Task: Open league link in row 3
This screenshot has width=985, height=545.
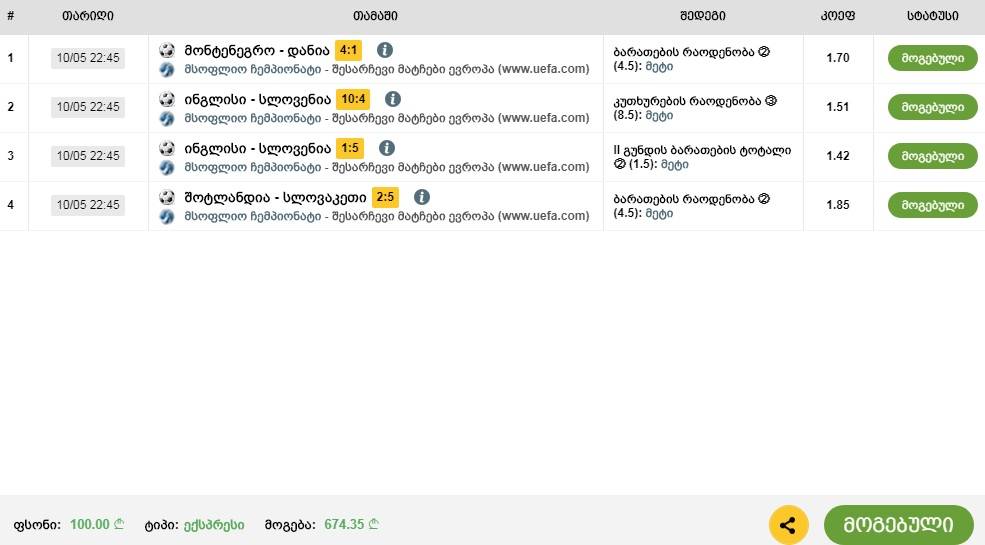Action: coord(386,167)
